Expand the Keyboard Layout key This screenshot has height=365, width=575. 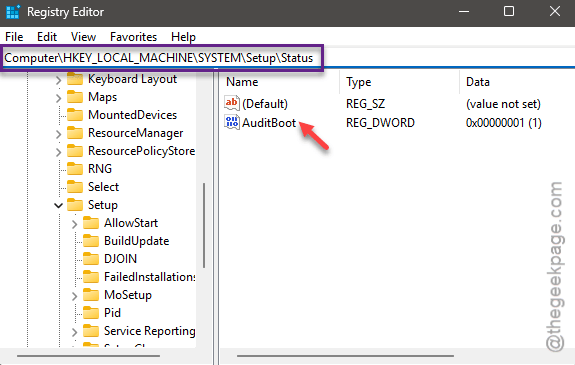[x=58, y=80]
